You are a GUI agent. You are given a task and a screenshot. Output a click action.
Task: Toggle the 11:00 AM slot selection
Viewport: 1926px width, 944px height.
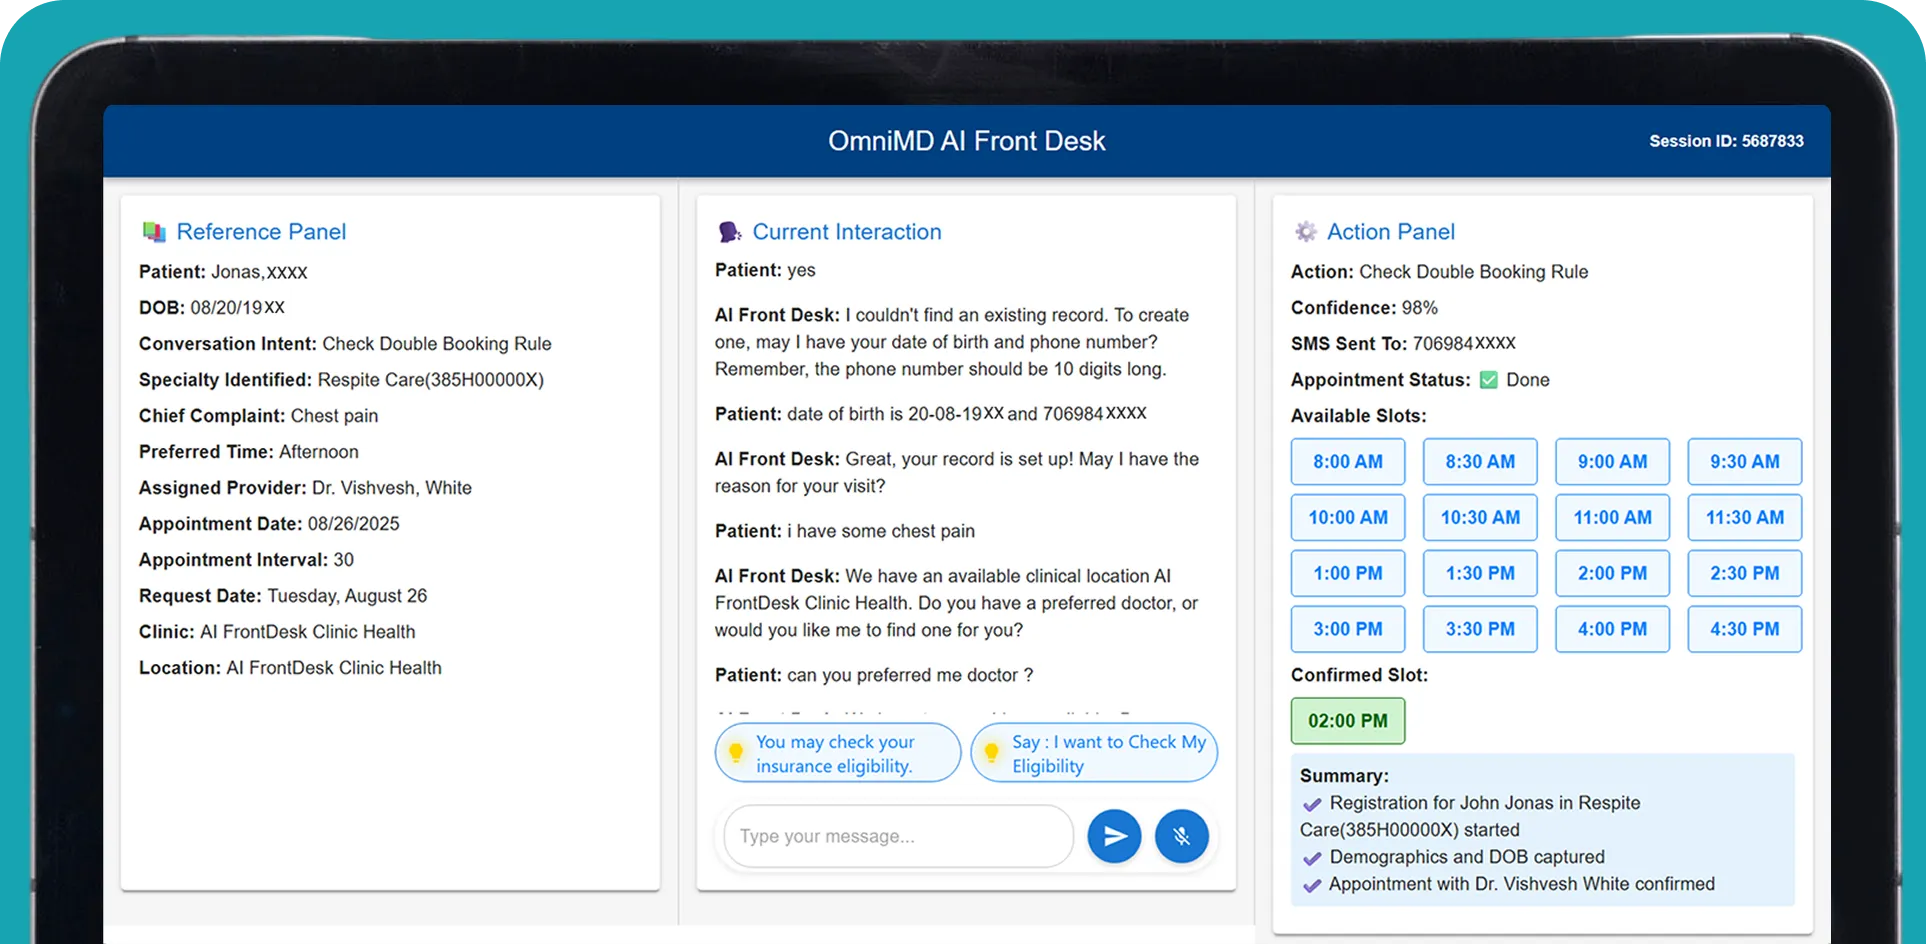tap(1612, 517)
